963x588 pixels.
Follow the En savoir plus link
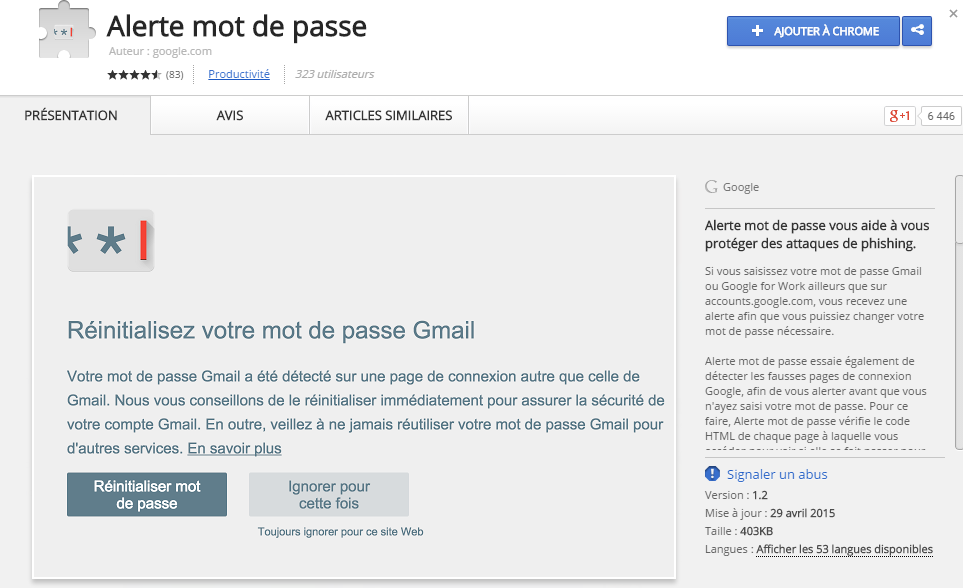coord(235,449)
